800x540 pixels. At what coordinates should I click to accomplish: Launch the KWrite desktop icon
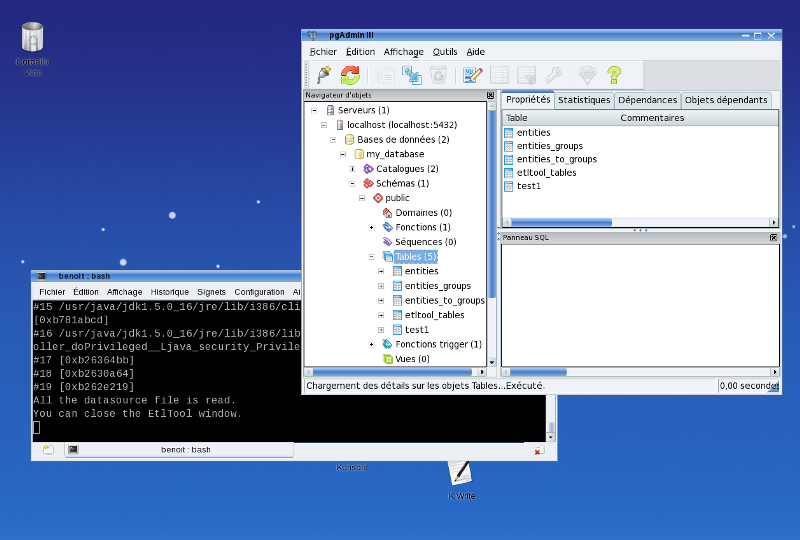pyautogui.click(x=460, y=473)
